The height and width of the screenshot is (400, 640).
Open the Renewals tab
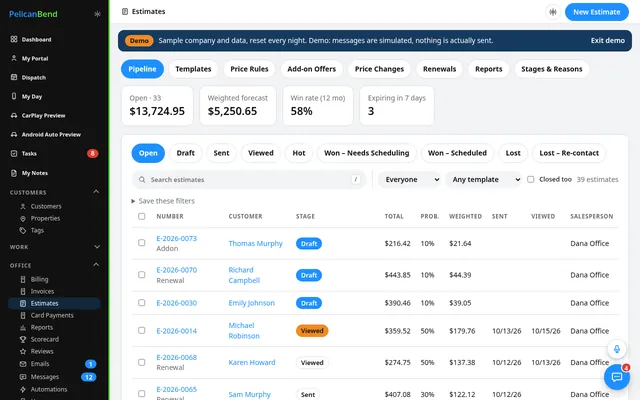click(x=440, y=69)
